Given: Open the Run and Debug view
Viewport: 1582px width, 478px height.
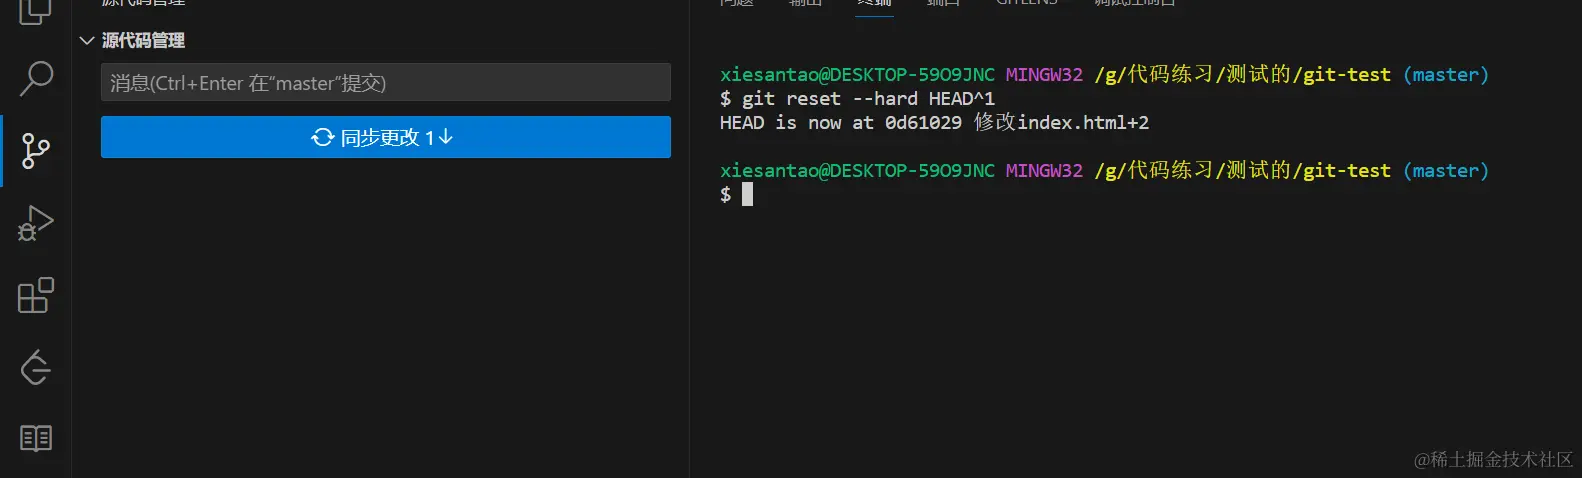Looking at the screenshot, I should [x=36, y=223].
